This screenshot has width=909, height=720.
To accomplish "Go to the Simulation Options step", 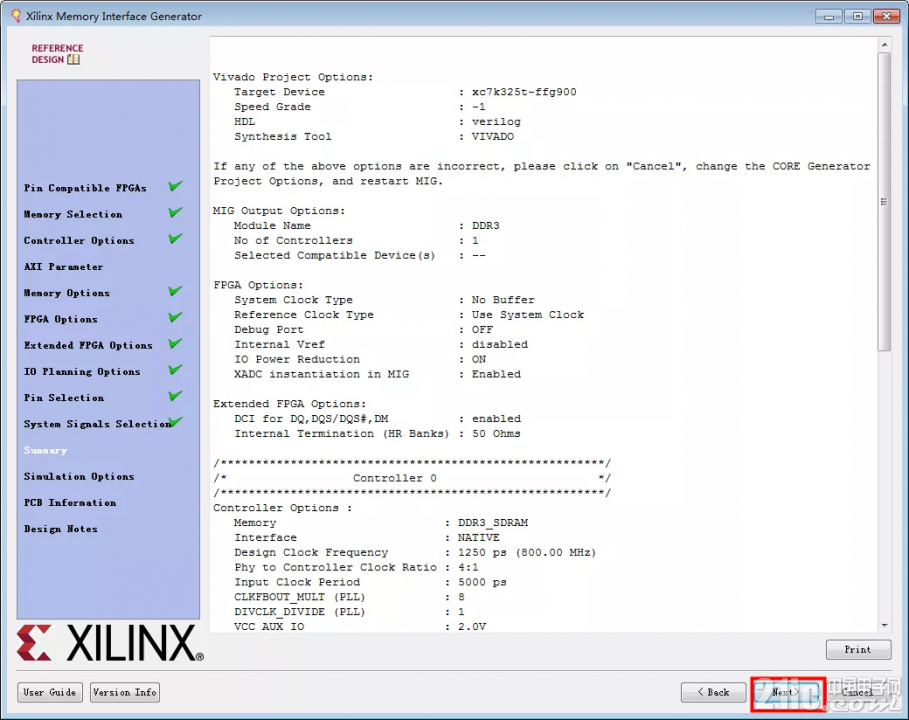I will (79, 477).
